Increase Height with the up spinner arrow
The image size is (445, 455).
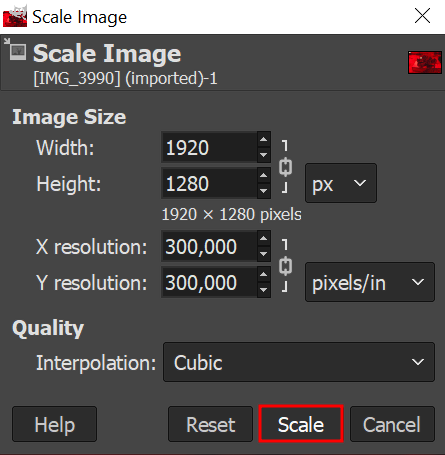(264, 176)
